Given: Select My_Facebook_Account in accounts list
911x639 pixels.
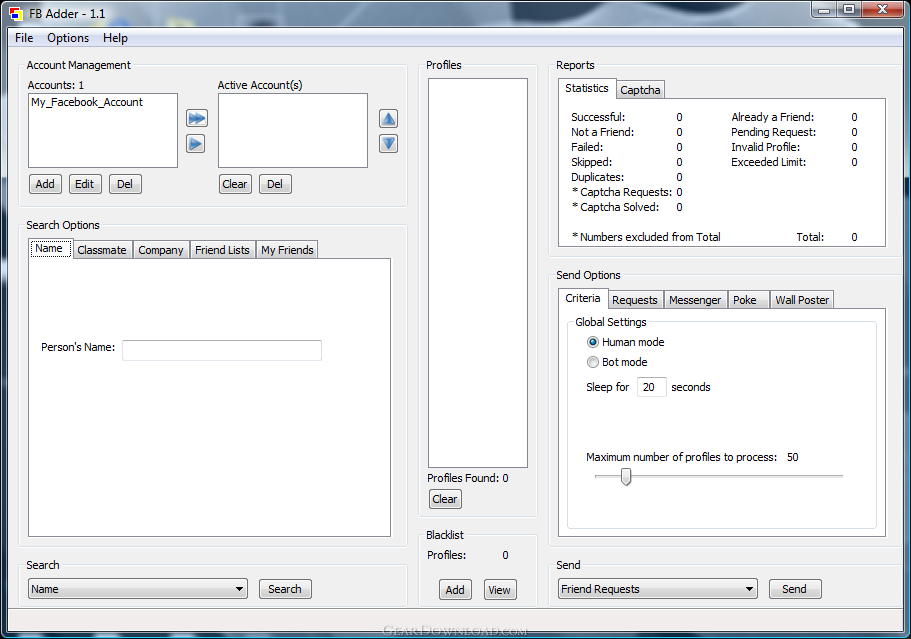Looking at the screenshot, I should tap(87, 102).
